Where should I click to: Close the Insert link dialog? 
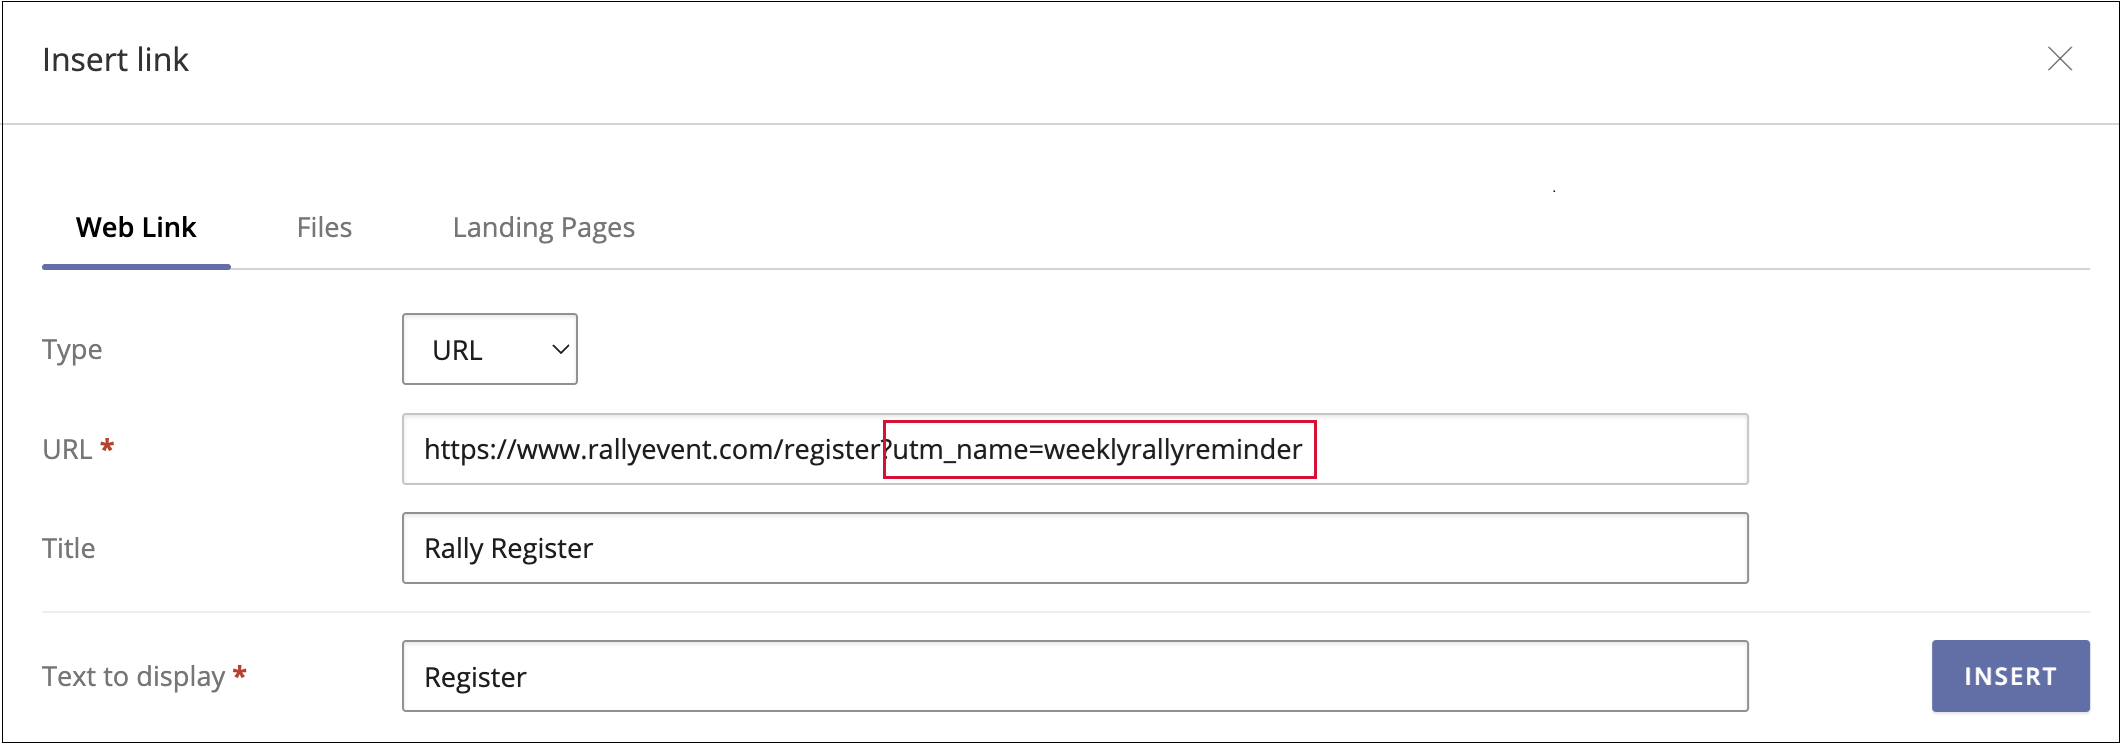coord(2059,59)
